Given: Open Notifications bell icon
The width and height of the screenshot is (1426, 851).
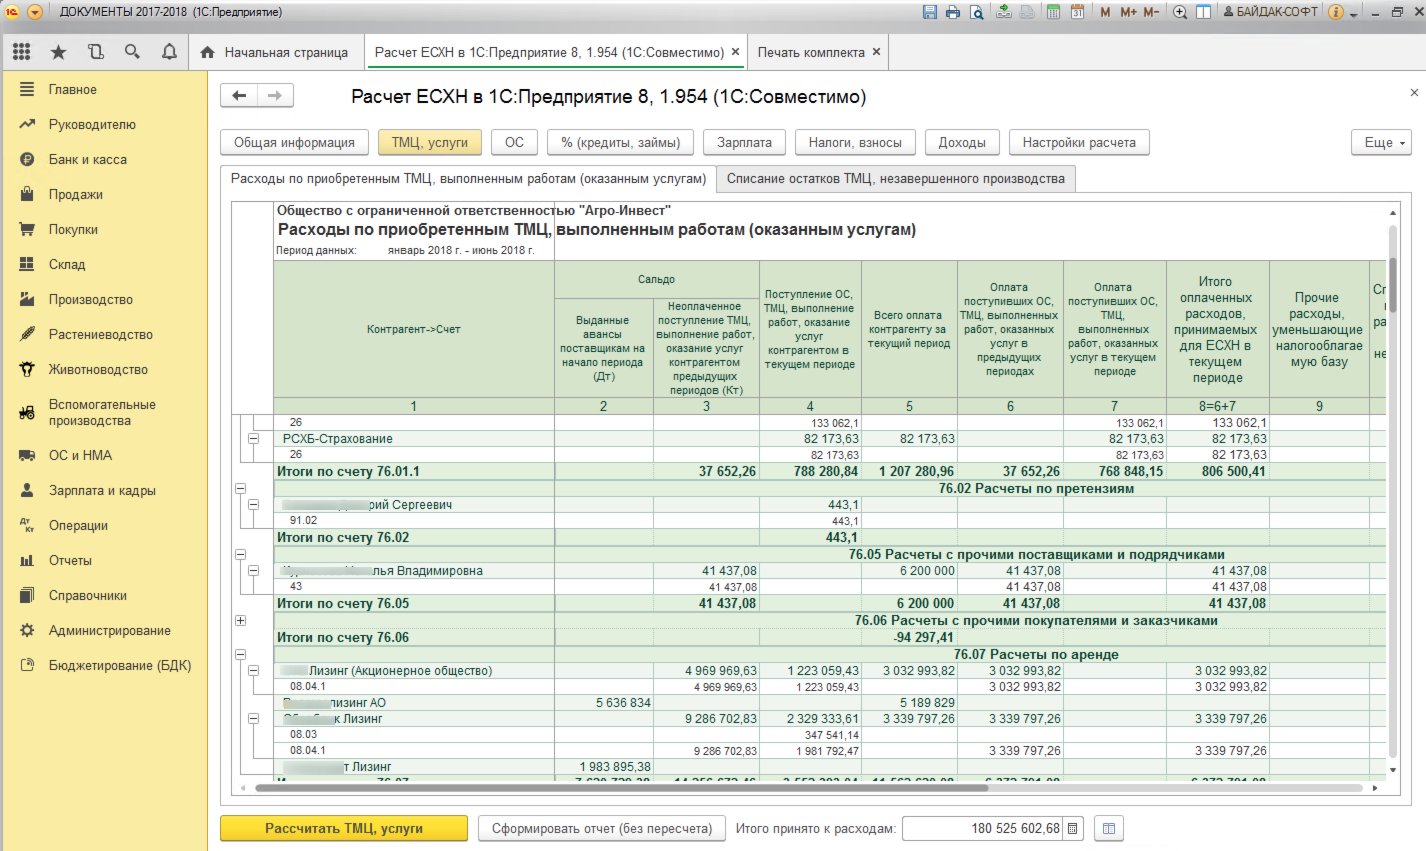Looking at the screenshot, I should pos(169,52).
